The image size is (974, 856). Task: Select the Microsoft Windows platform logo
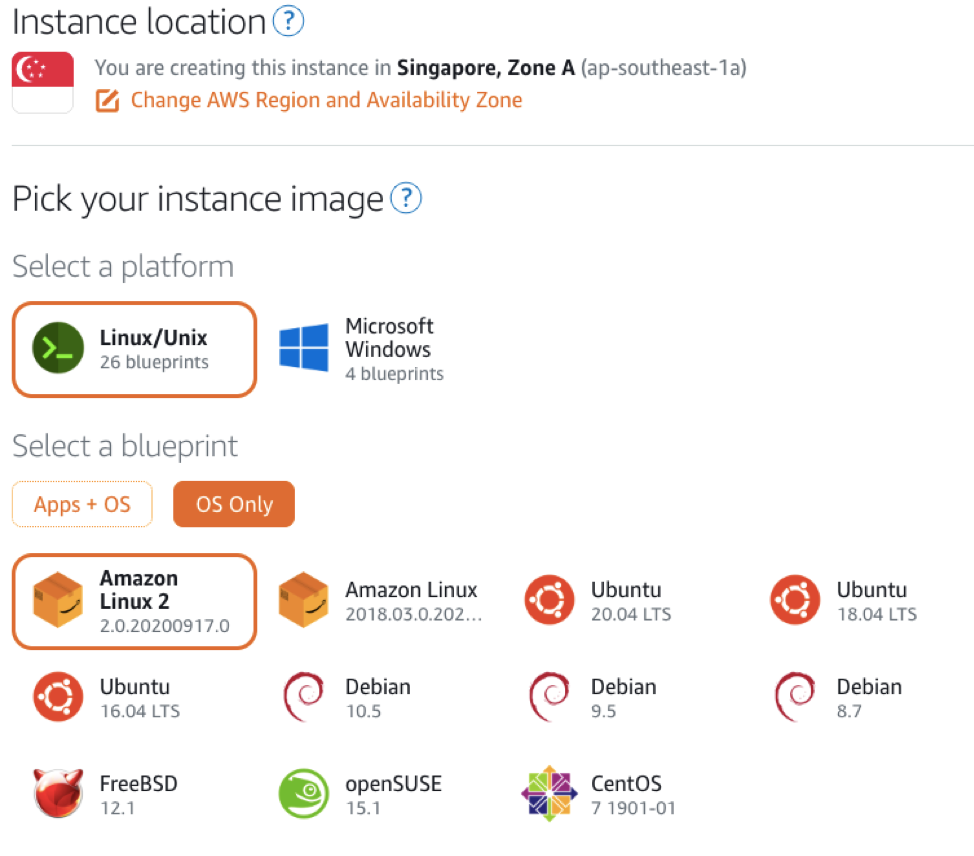[x=304, y=348]
